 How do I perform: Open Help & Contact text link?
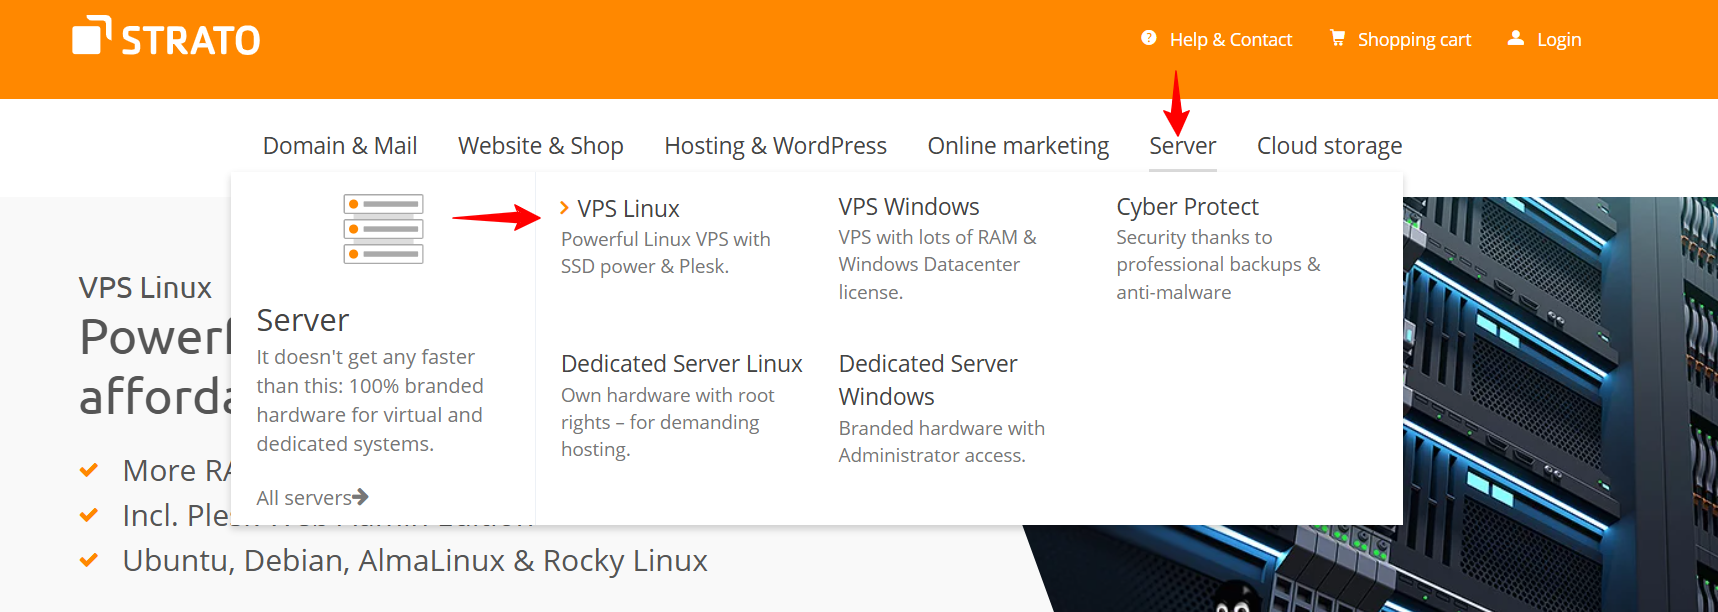click(x=1230, y=40)
